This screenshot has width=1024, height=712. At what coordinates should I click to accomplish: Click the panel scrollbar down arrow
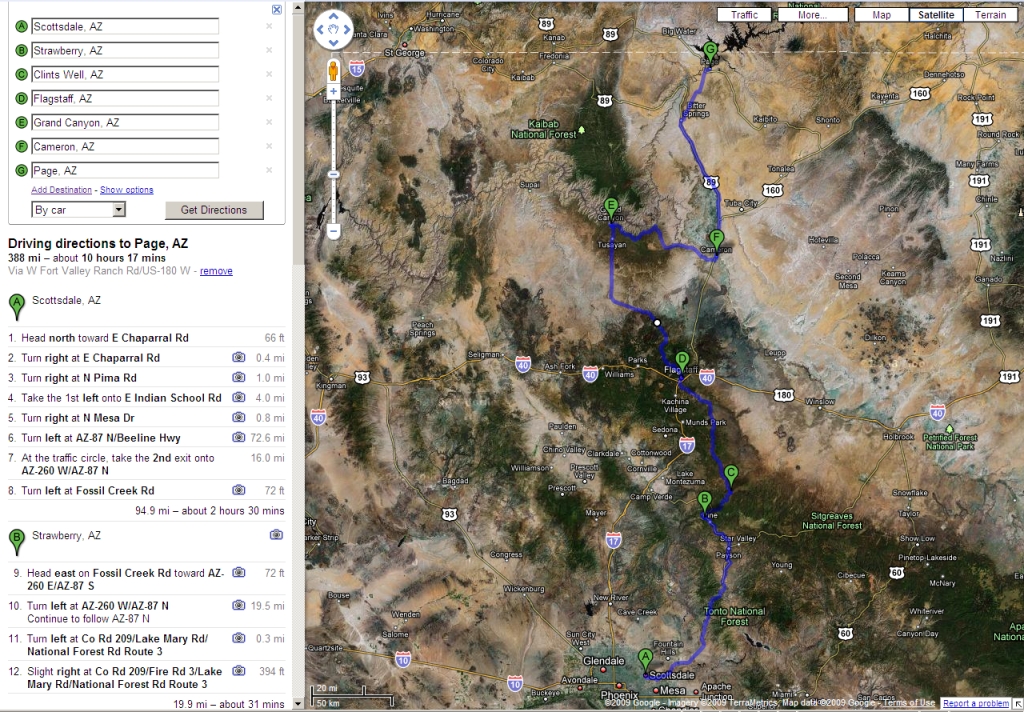pos(298,704)
